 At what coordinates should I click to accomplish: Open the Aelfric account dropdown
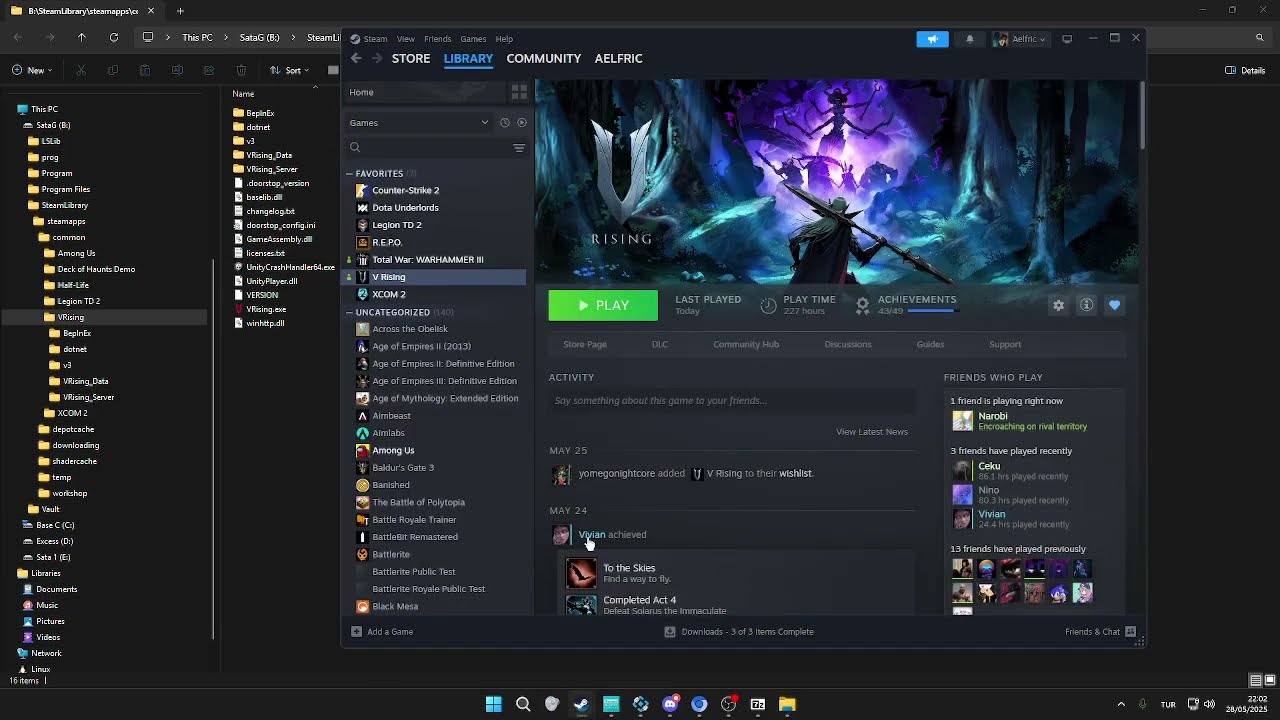coord(1019,39)
